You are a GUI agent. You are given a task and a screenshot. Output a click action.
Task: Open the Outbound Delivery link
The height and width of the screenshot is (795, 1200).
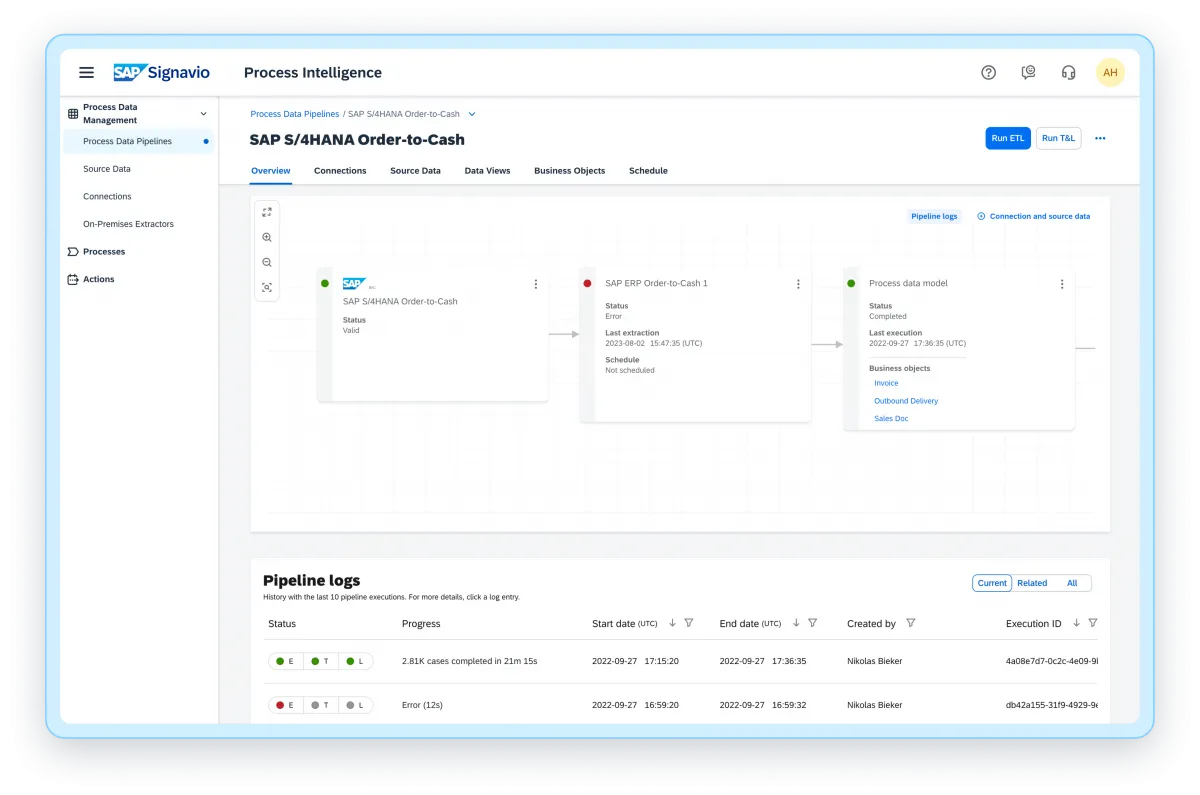[906, 401]
